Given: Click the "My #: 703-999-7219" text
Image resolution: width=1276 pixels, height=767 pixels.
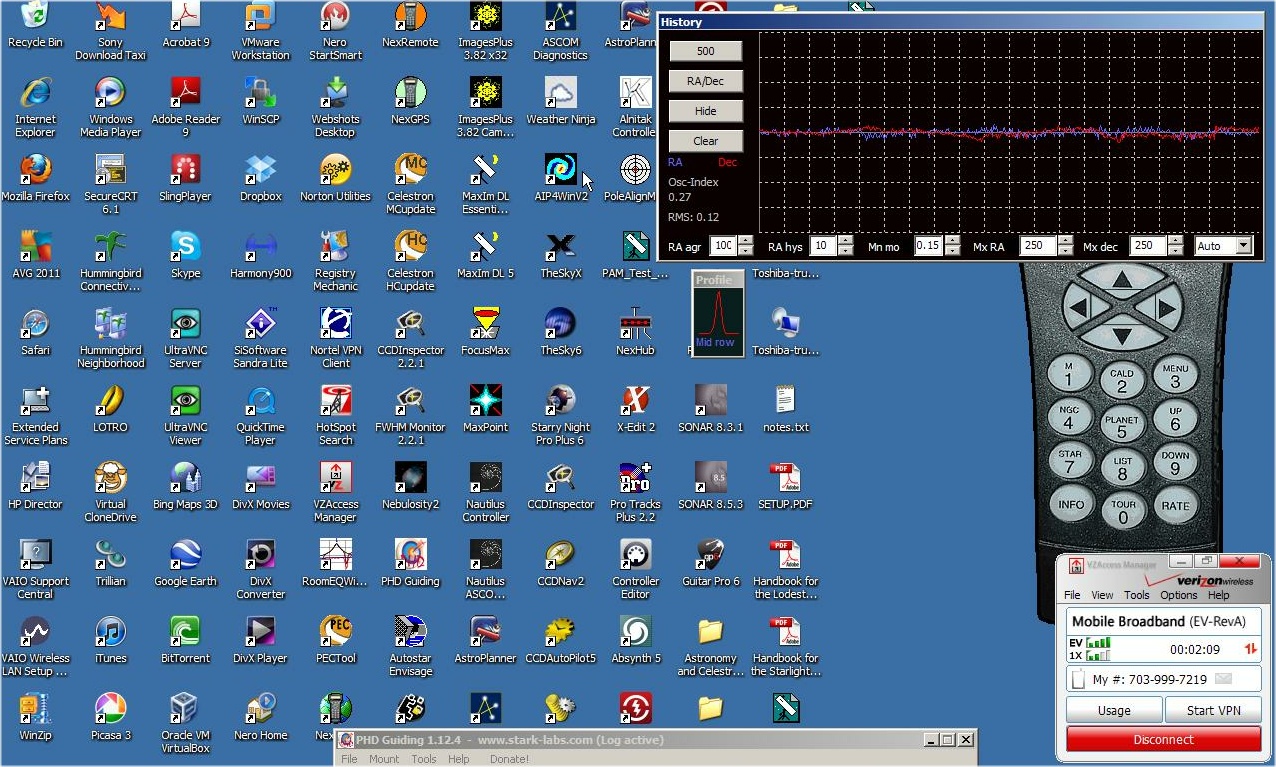Looking at the screenshot, I should (1149, 679).
